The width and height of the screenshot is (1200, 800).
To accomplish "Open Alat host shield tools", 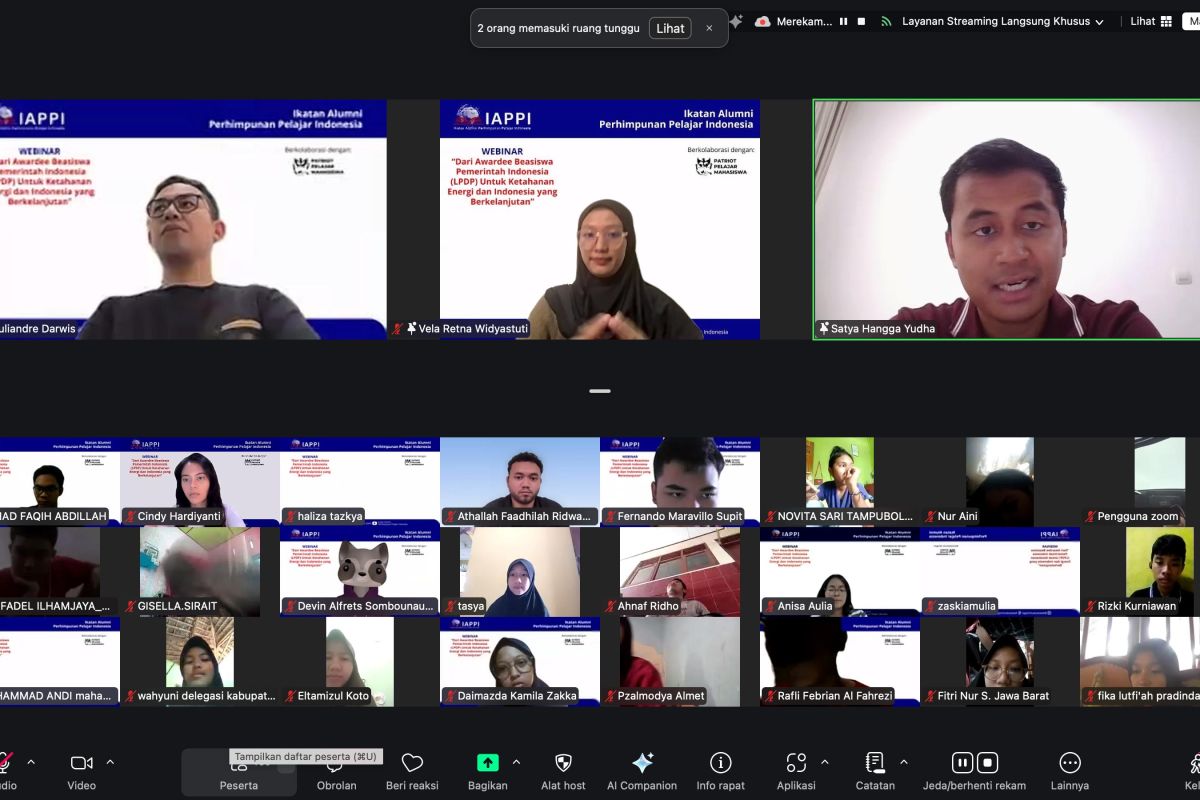I will pos(563,763).
